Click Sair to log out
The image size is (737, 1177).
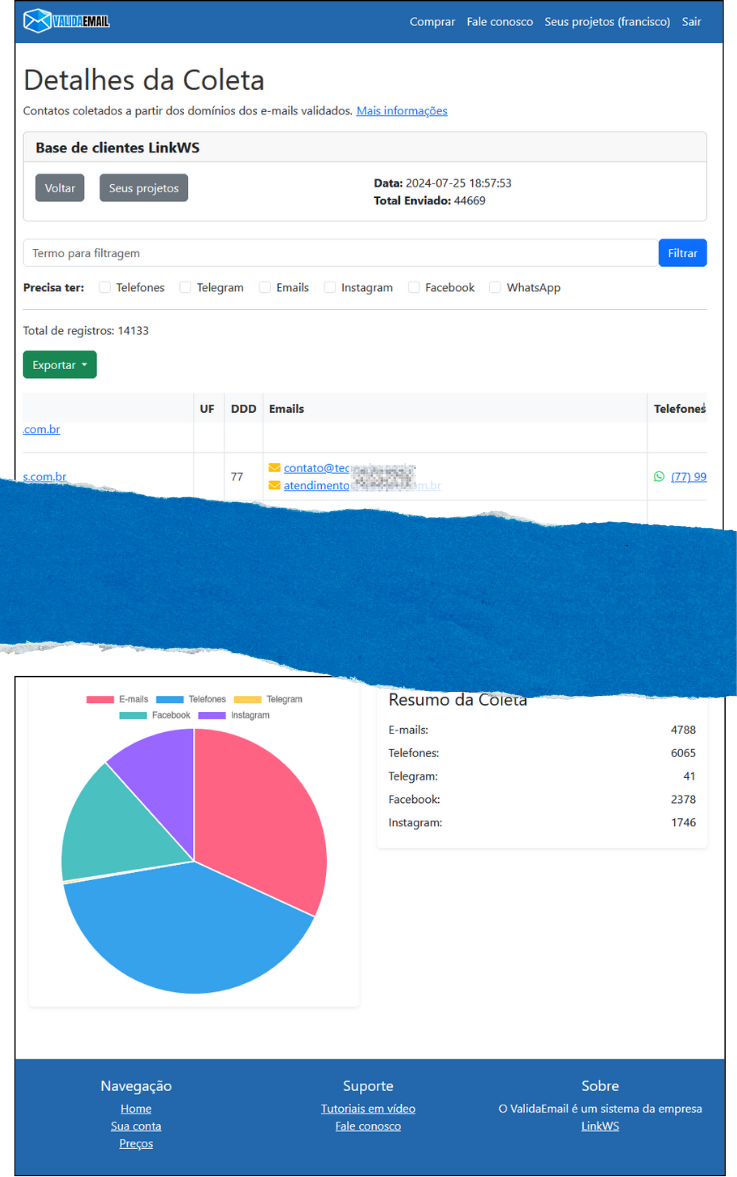click(x=691, y=22)
